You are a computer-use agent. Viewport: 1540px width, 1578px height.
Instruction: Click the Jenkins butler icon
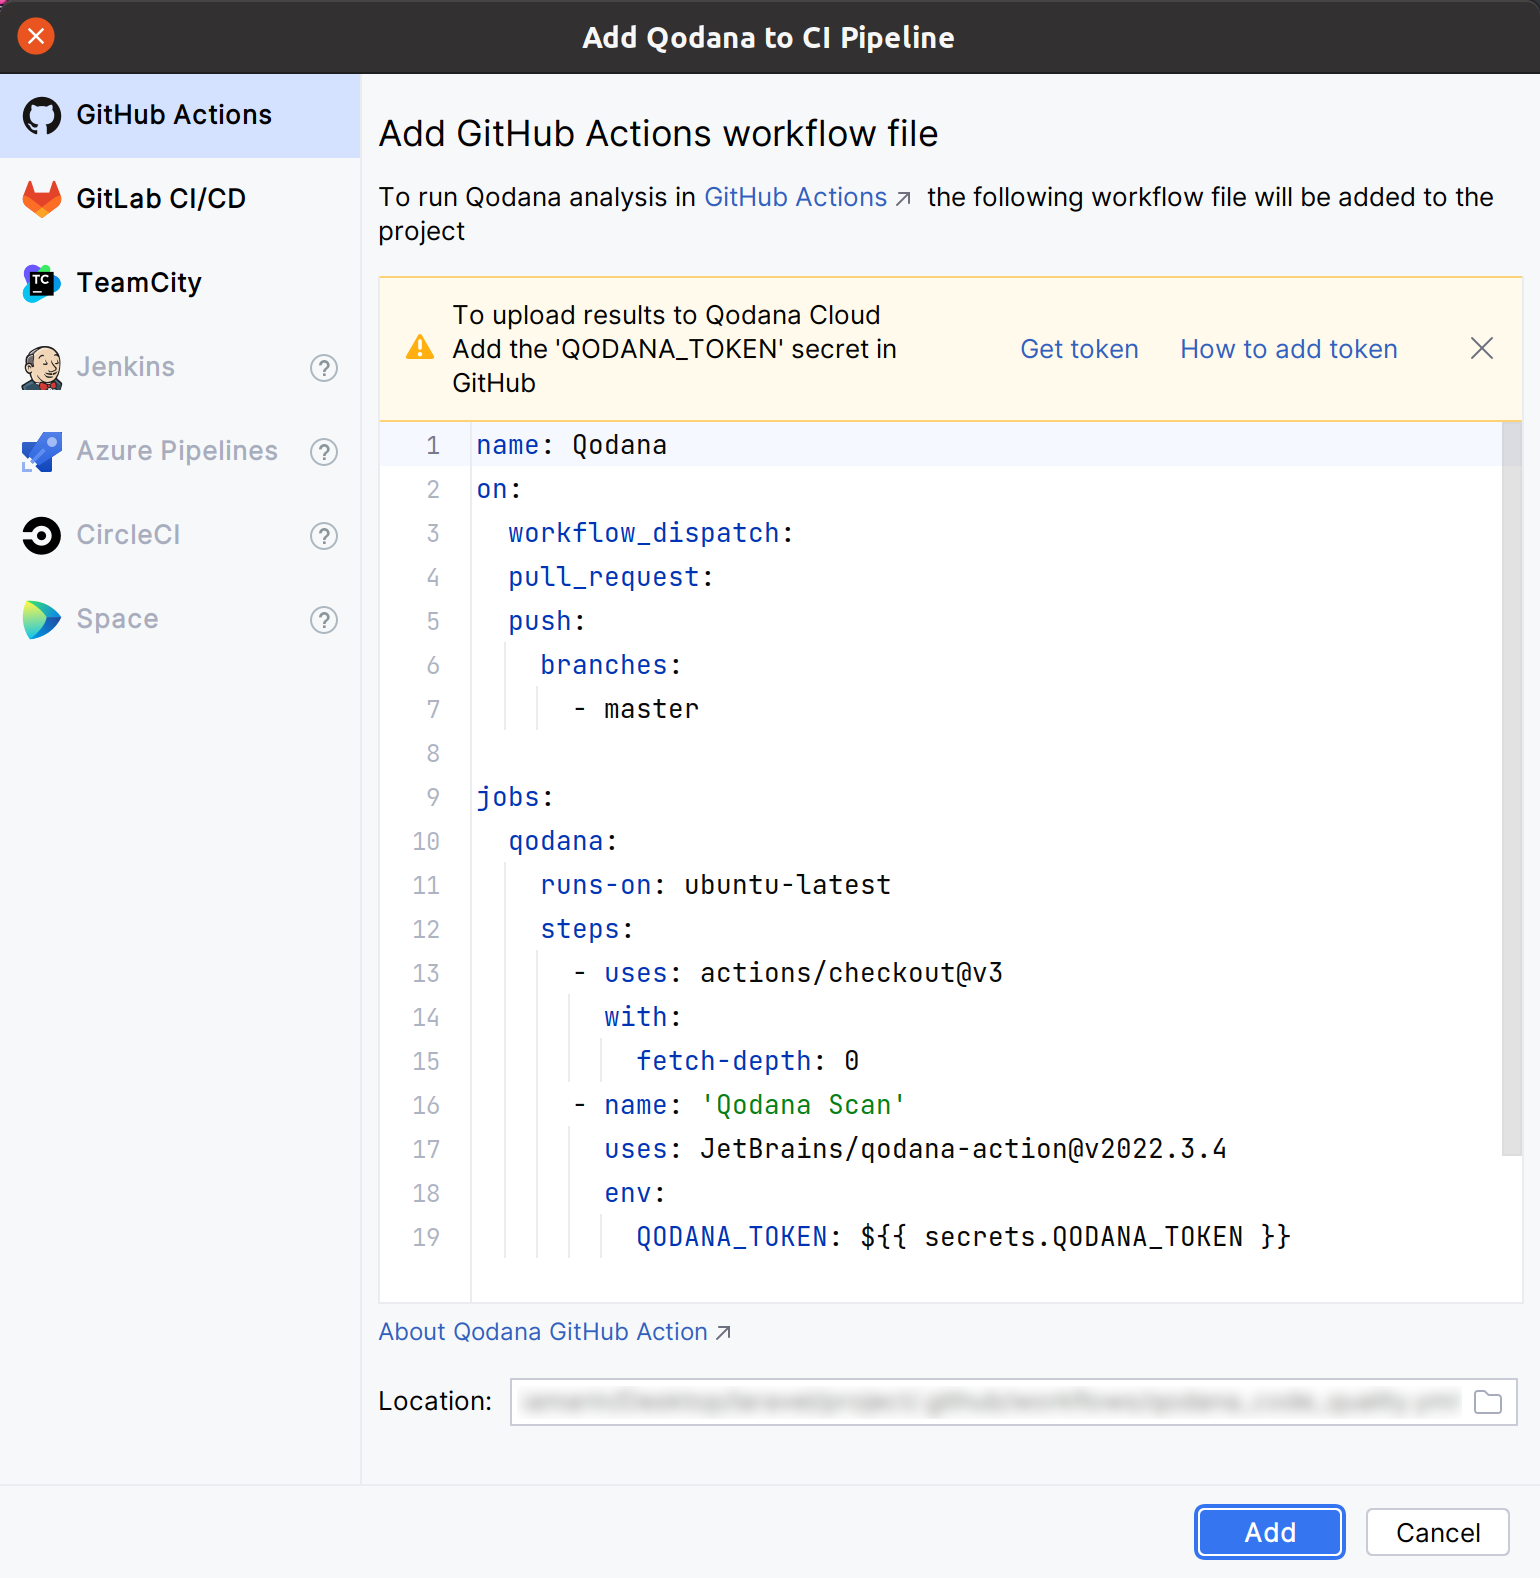coord(42,367)
